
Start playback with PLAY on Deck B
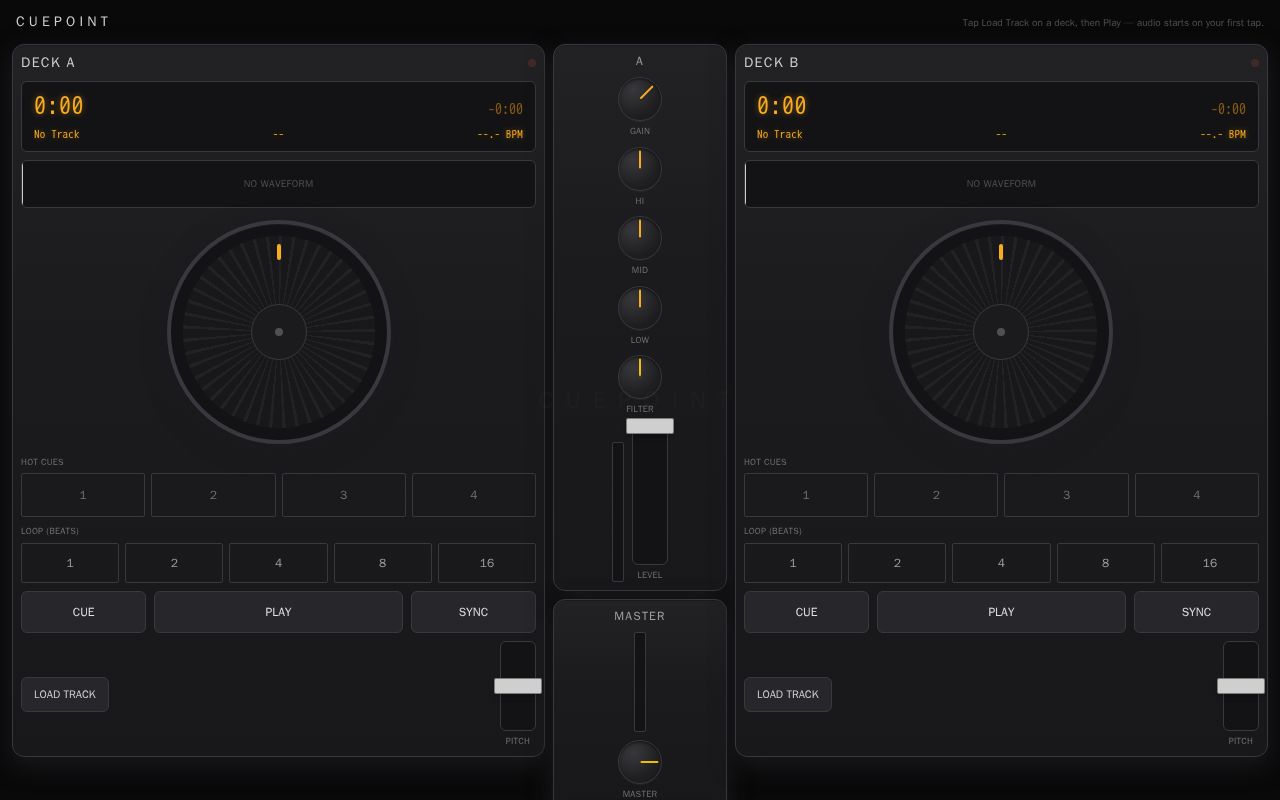point(1001,612)
